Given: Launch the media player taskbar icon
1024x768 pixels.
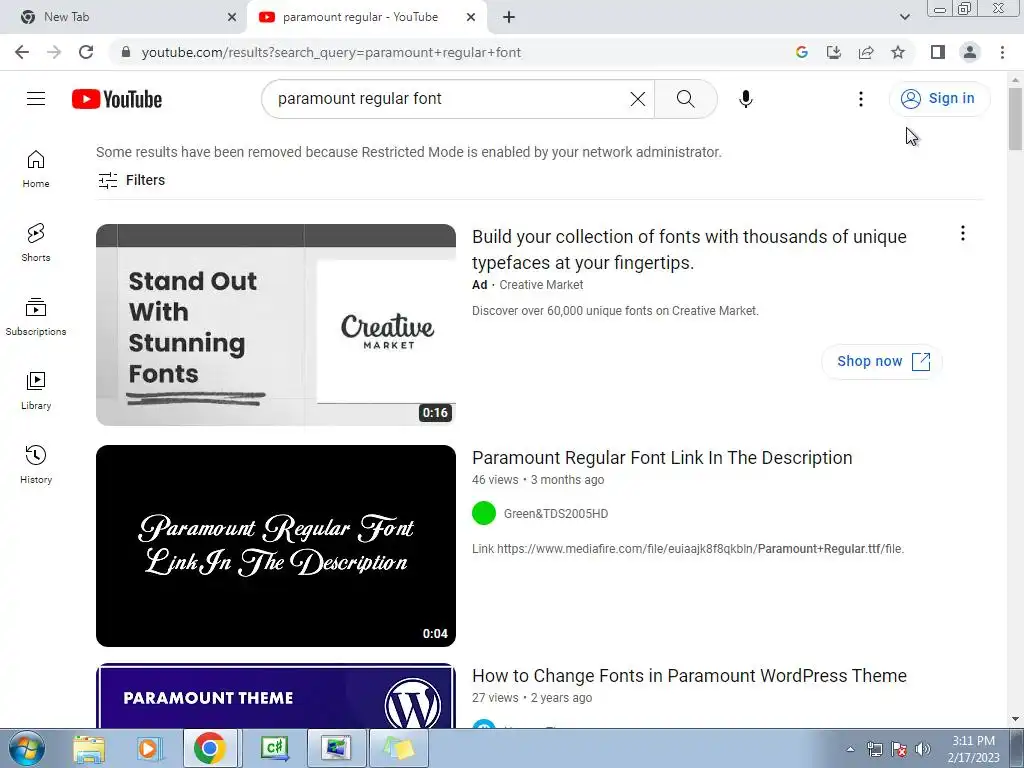Looking at the screenshot, I should 149,748.
